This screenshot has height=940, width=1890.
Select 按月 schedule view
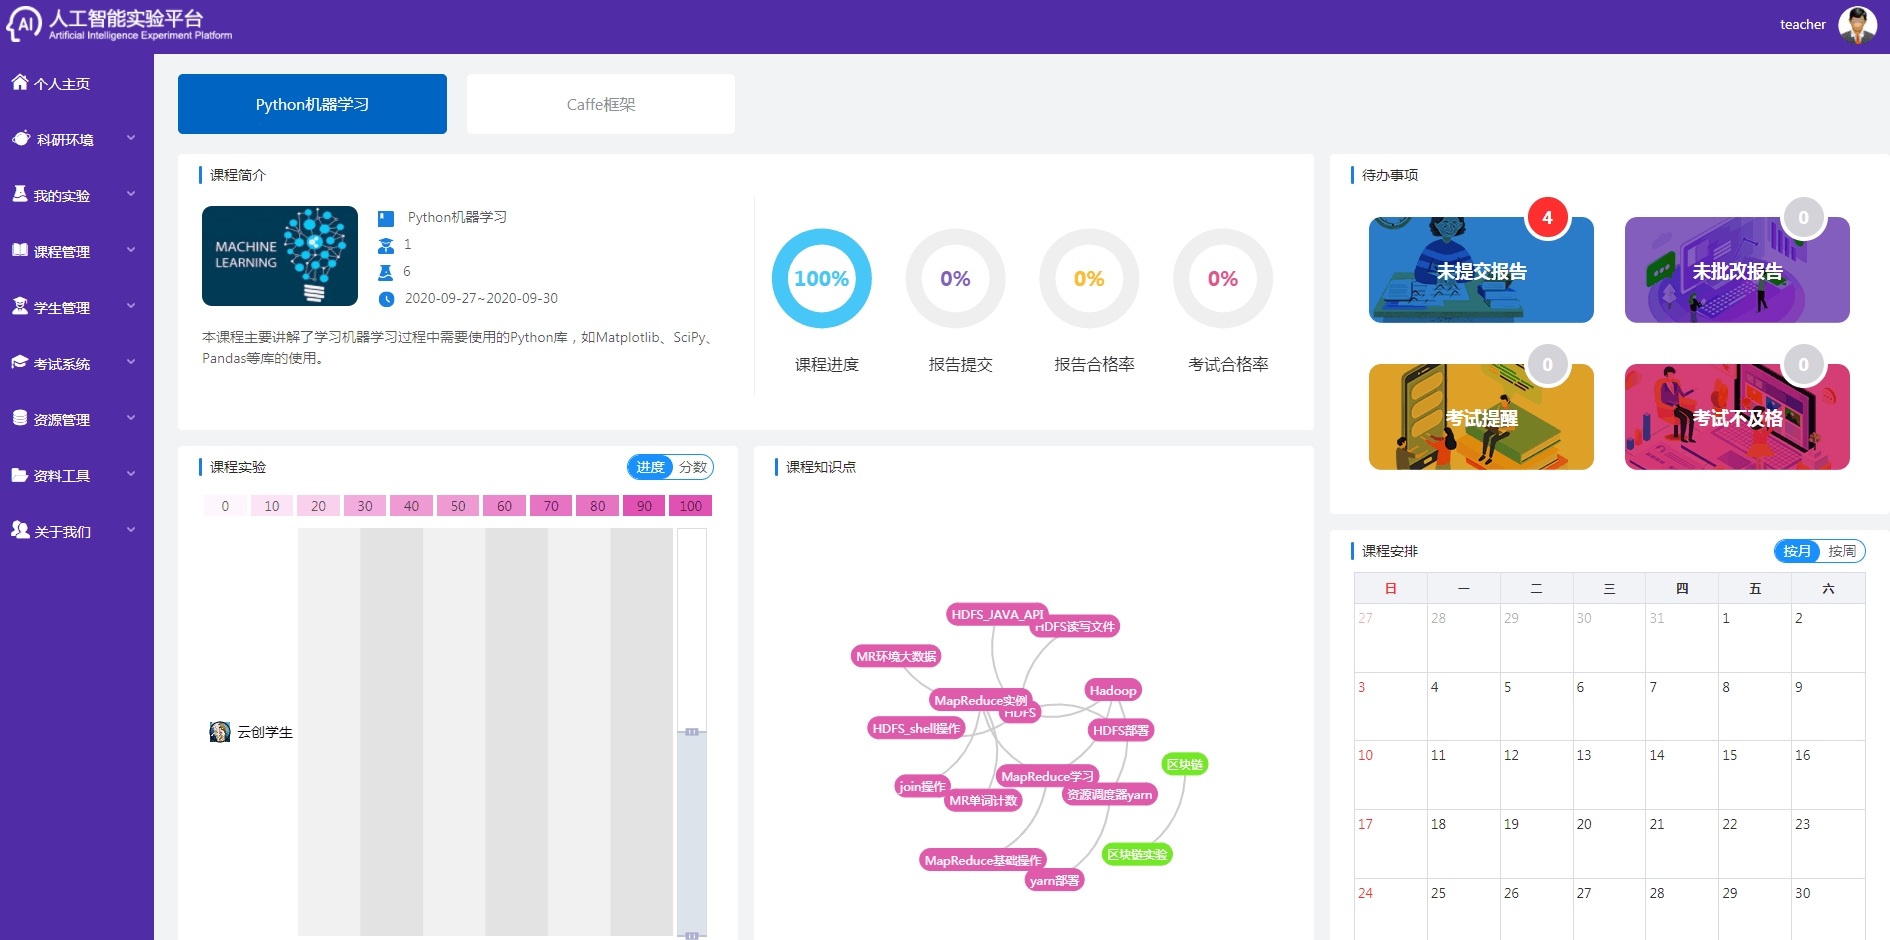(x=1797, y=551)
